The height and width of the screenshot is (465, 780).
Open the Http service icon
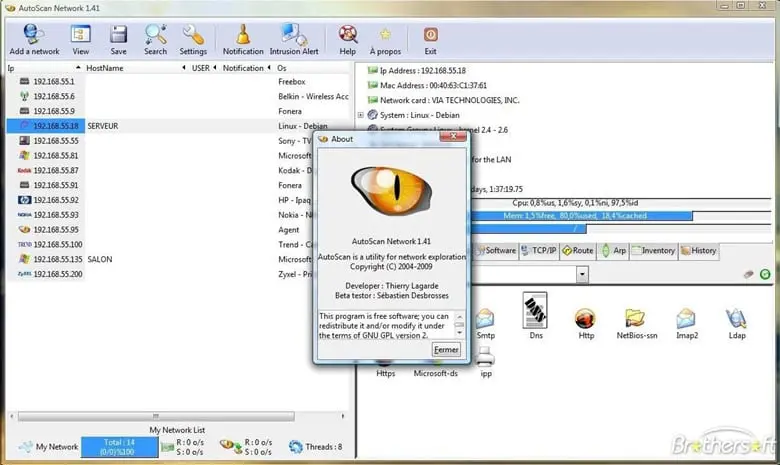pyautogui.click(x=585, y=322)
